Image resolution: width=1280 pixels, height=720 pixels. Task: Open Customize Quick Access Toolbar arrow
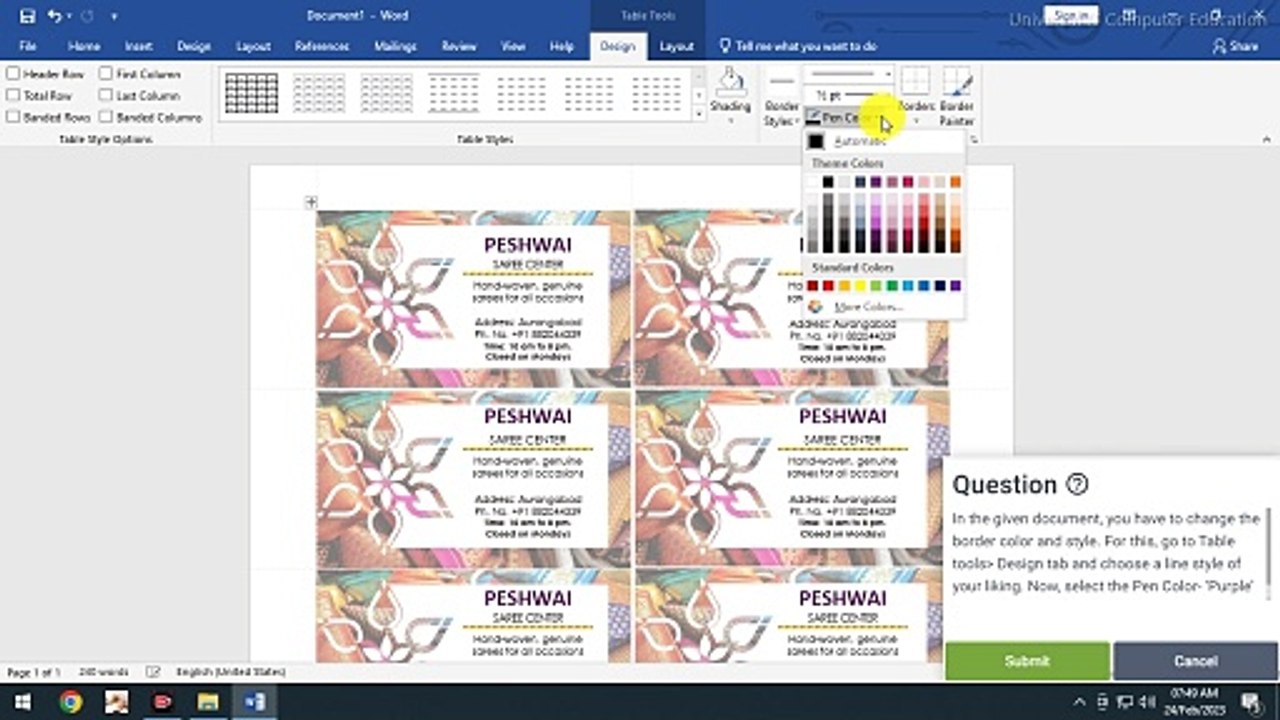pos(114,17)
